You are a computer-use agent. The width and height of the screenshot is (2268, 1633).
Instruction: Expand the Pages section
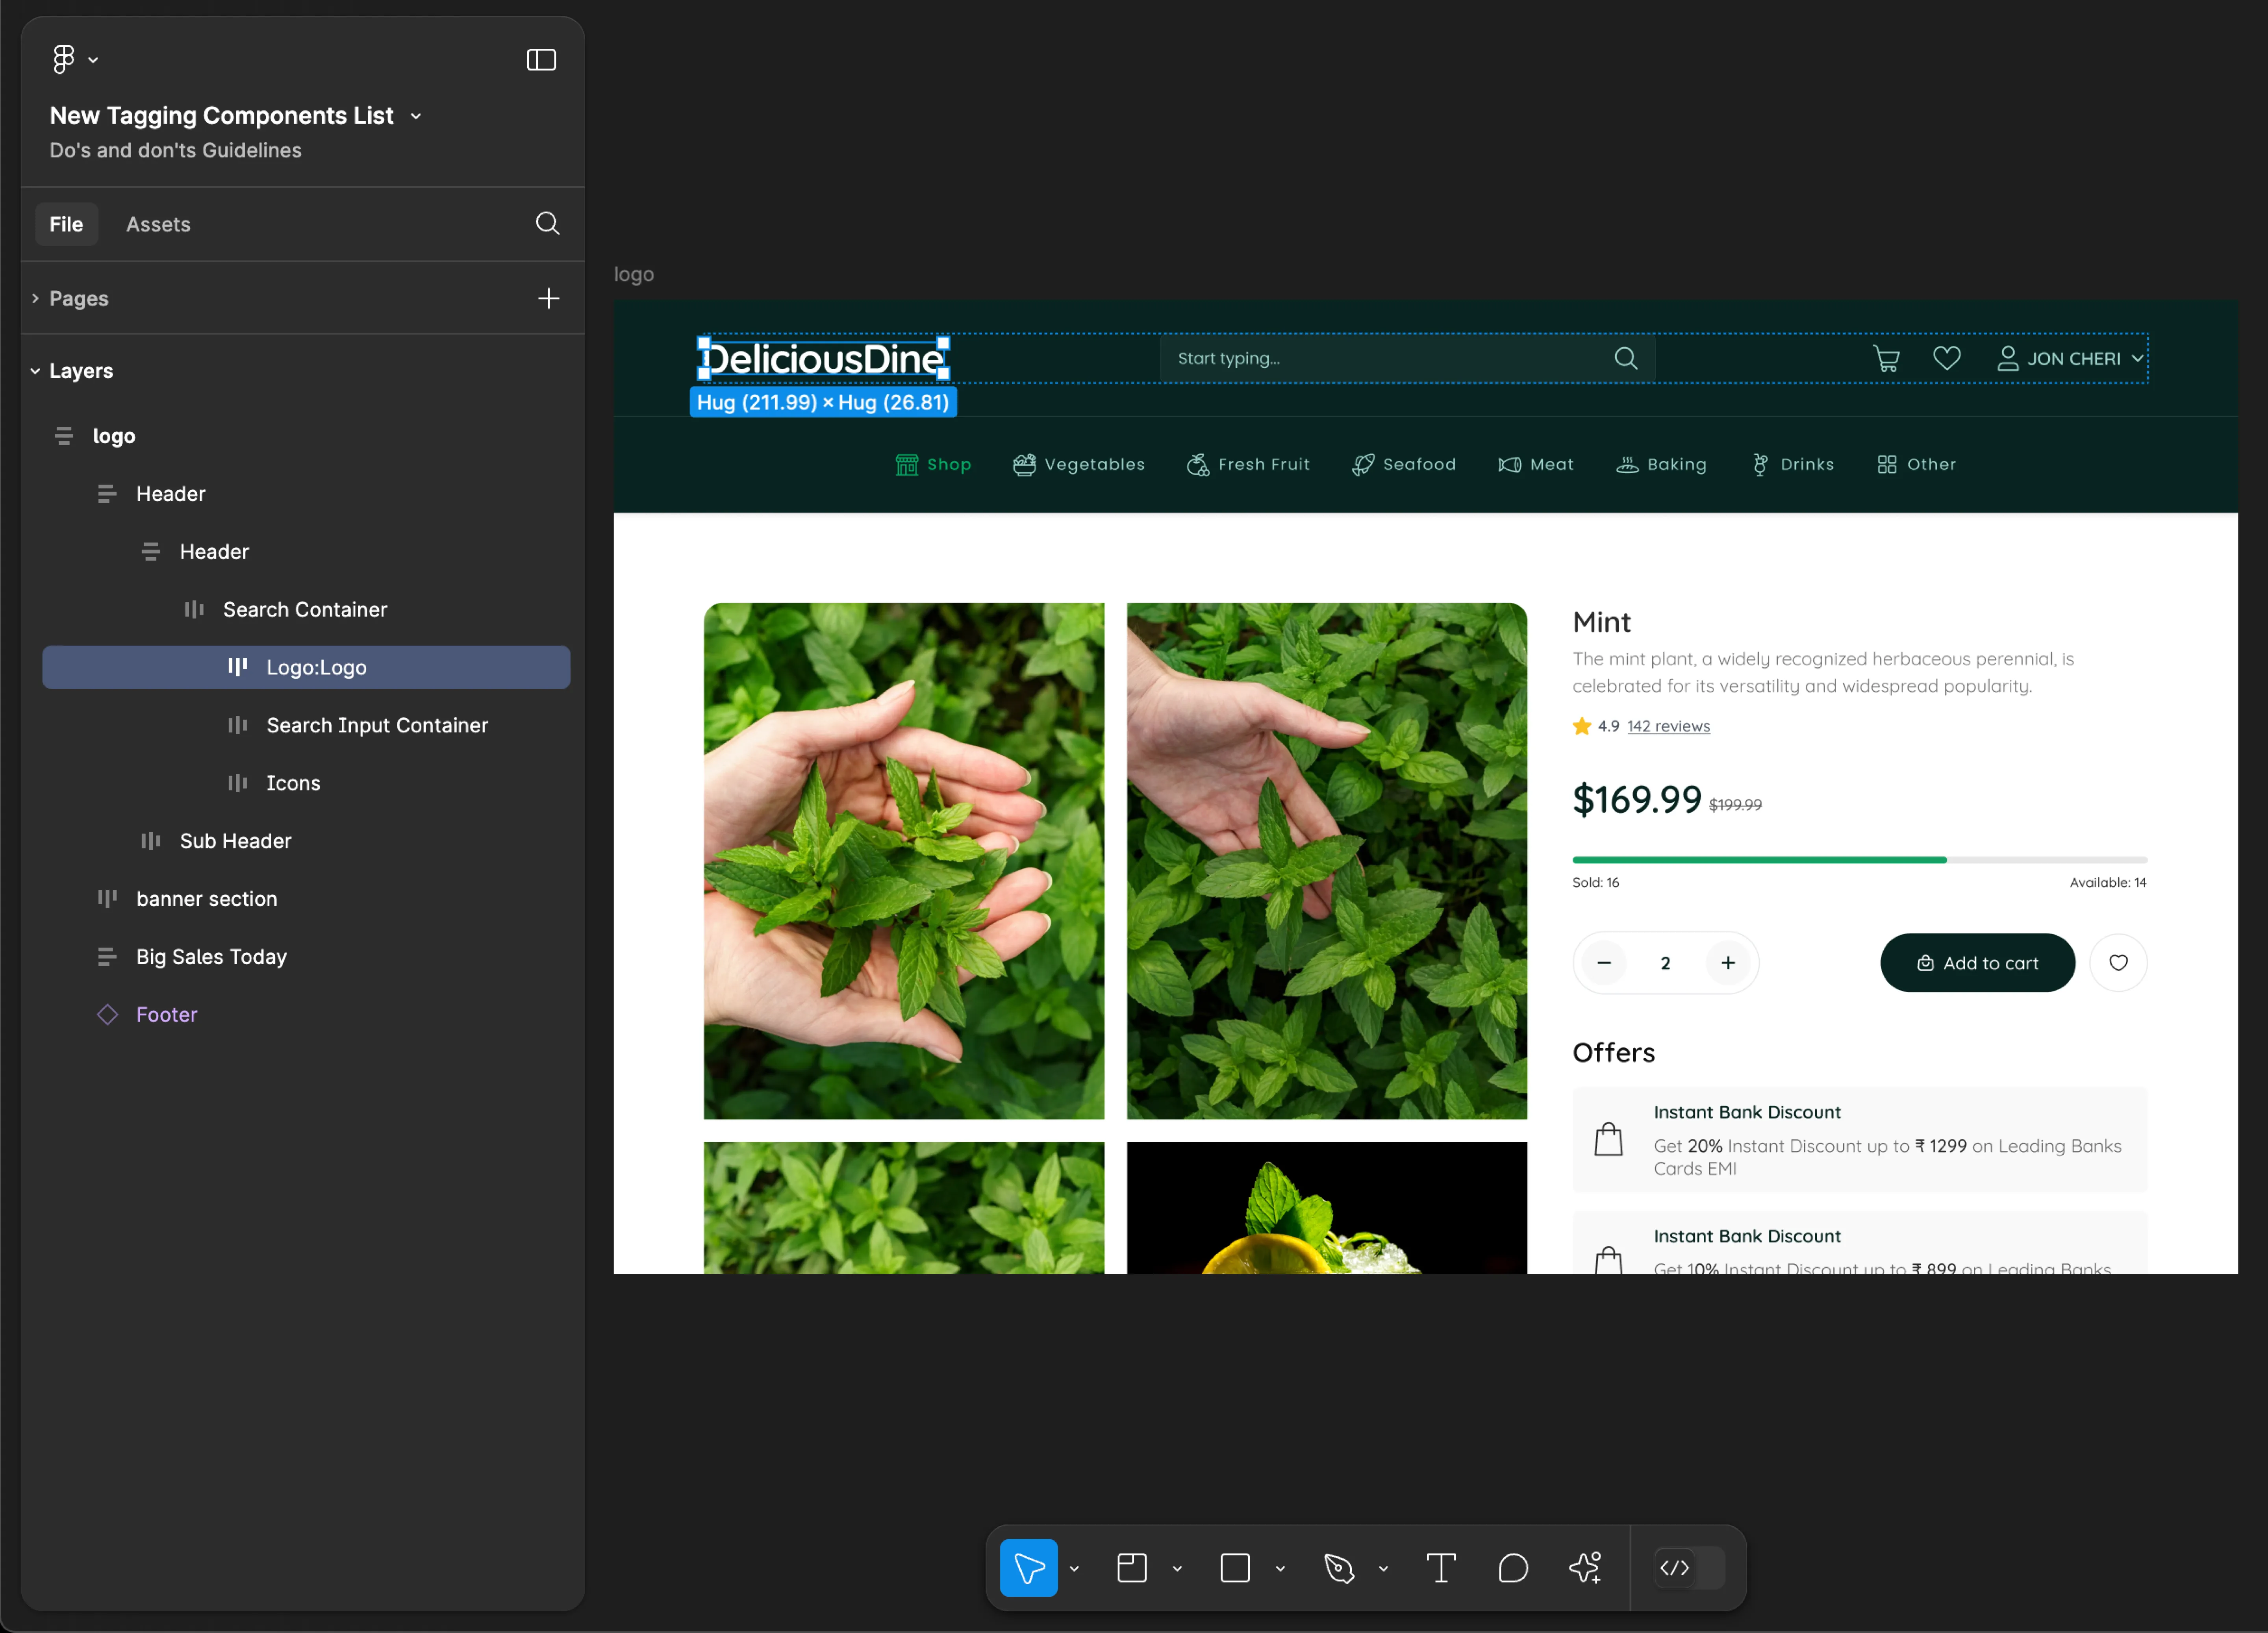pyautogui.click(x=35, y=296)
